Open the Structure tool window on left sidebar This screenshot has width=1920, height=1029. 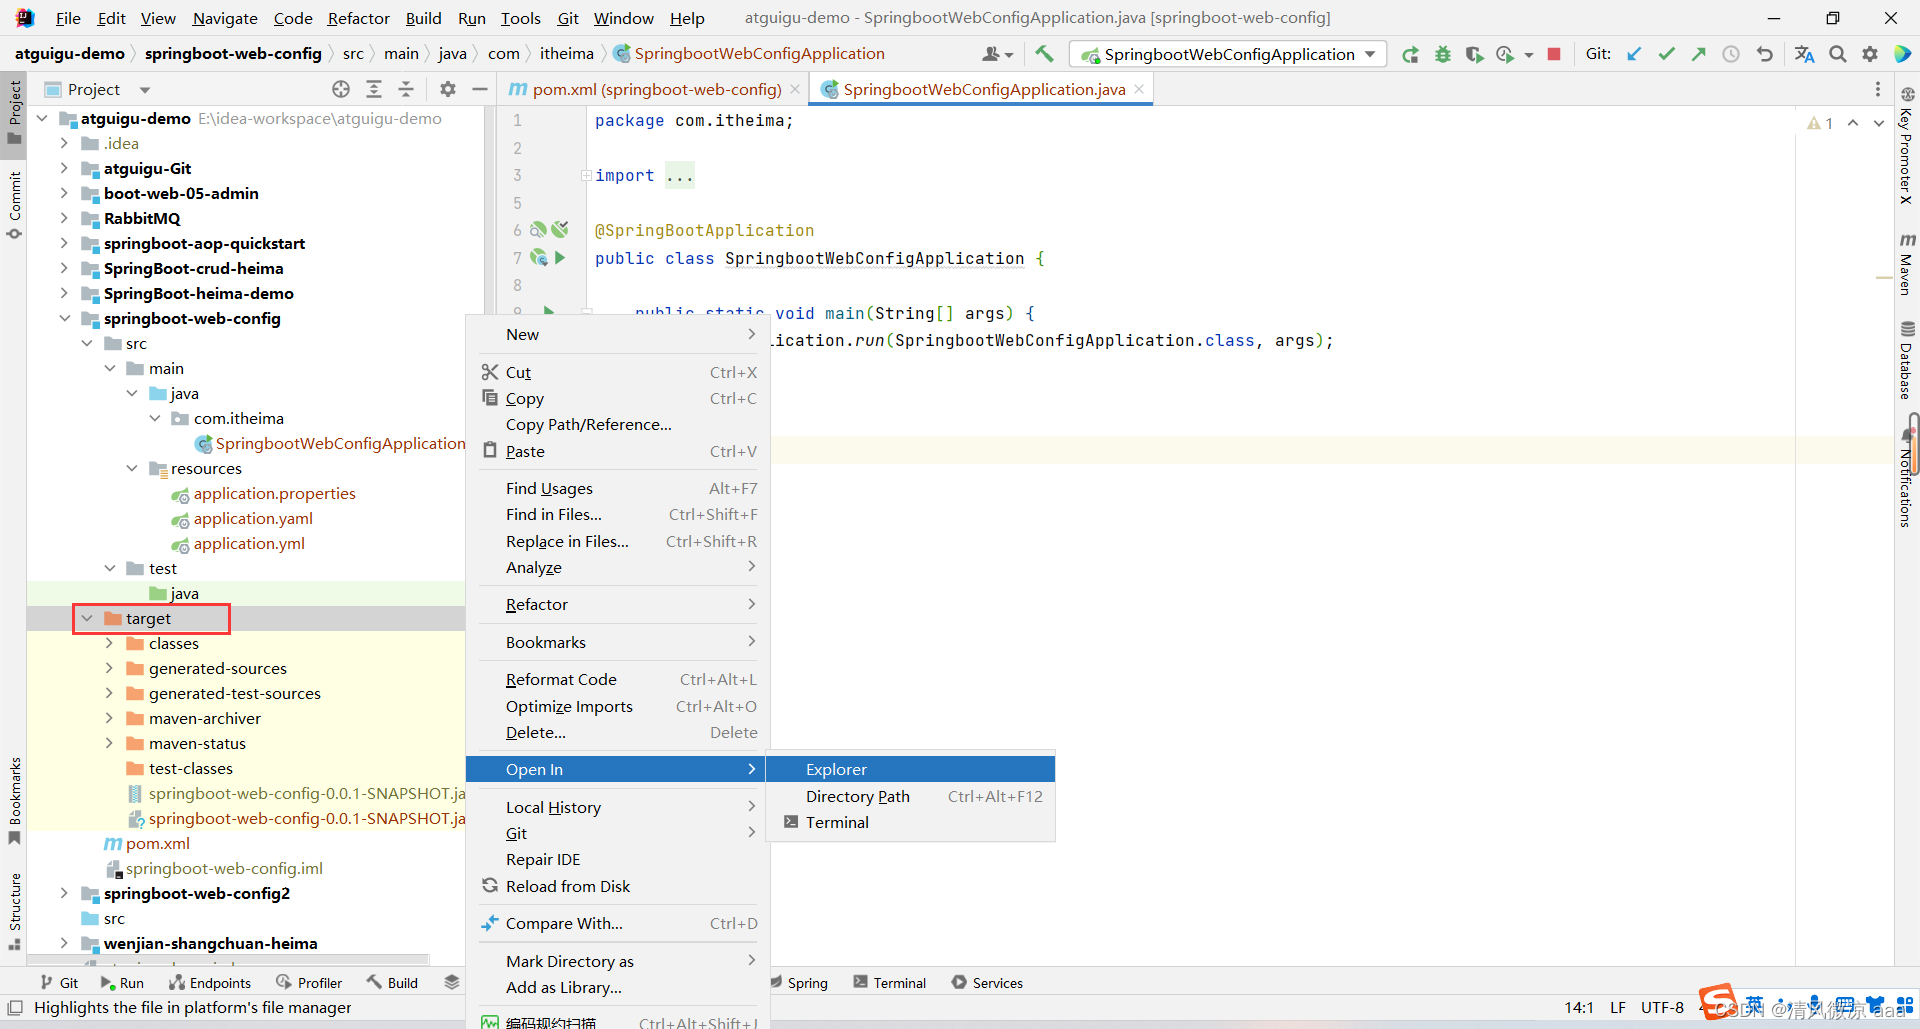coord(14,912)
